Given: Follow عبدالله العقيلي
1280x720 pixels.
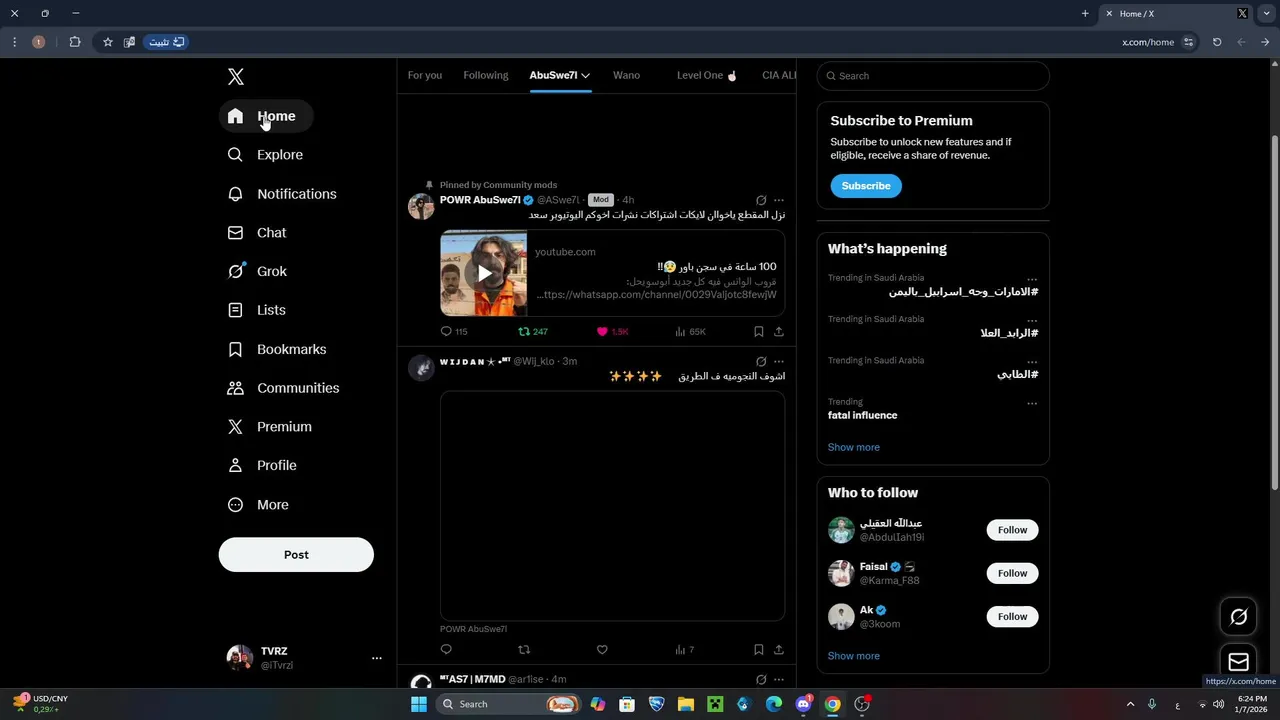Looking at the screenshot, I should tap(1012, 530).
